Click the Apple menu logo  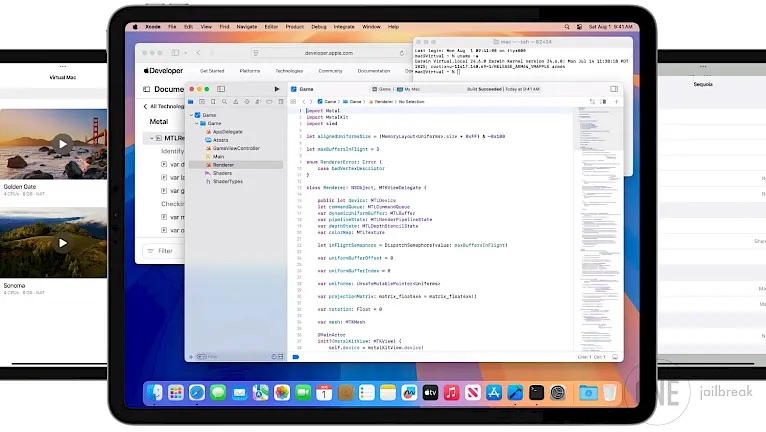pos(135,27)
